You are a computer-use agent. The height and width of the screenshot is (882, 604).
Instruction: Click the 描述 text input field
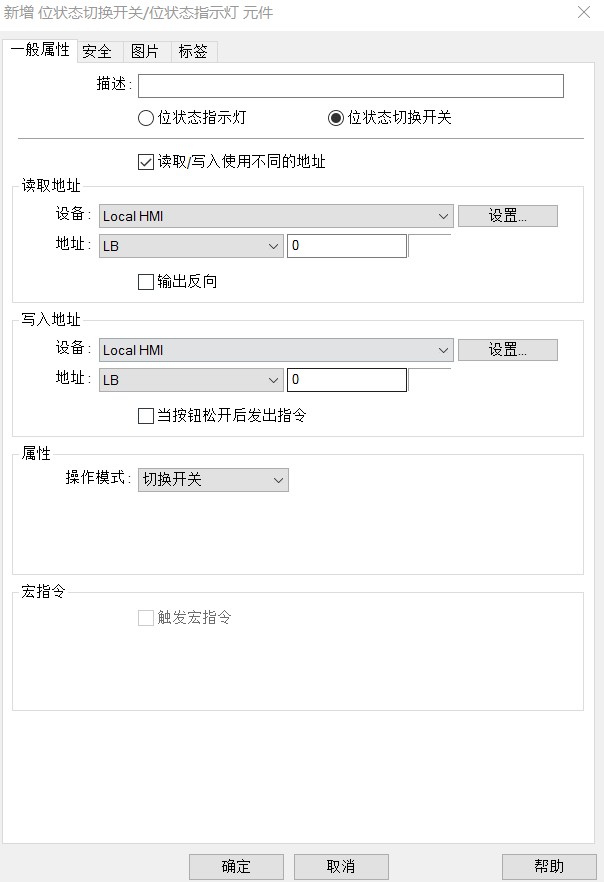coord(350,86)
